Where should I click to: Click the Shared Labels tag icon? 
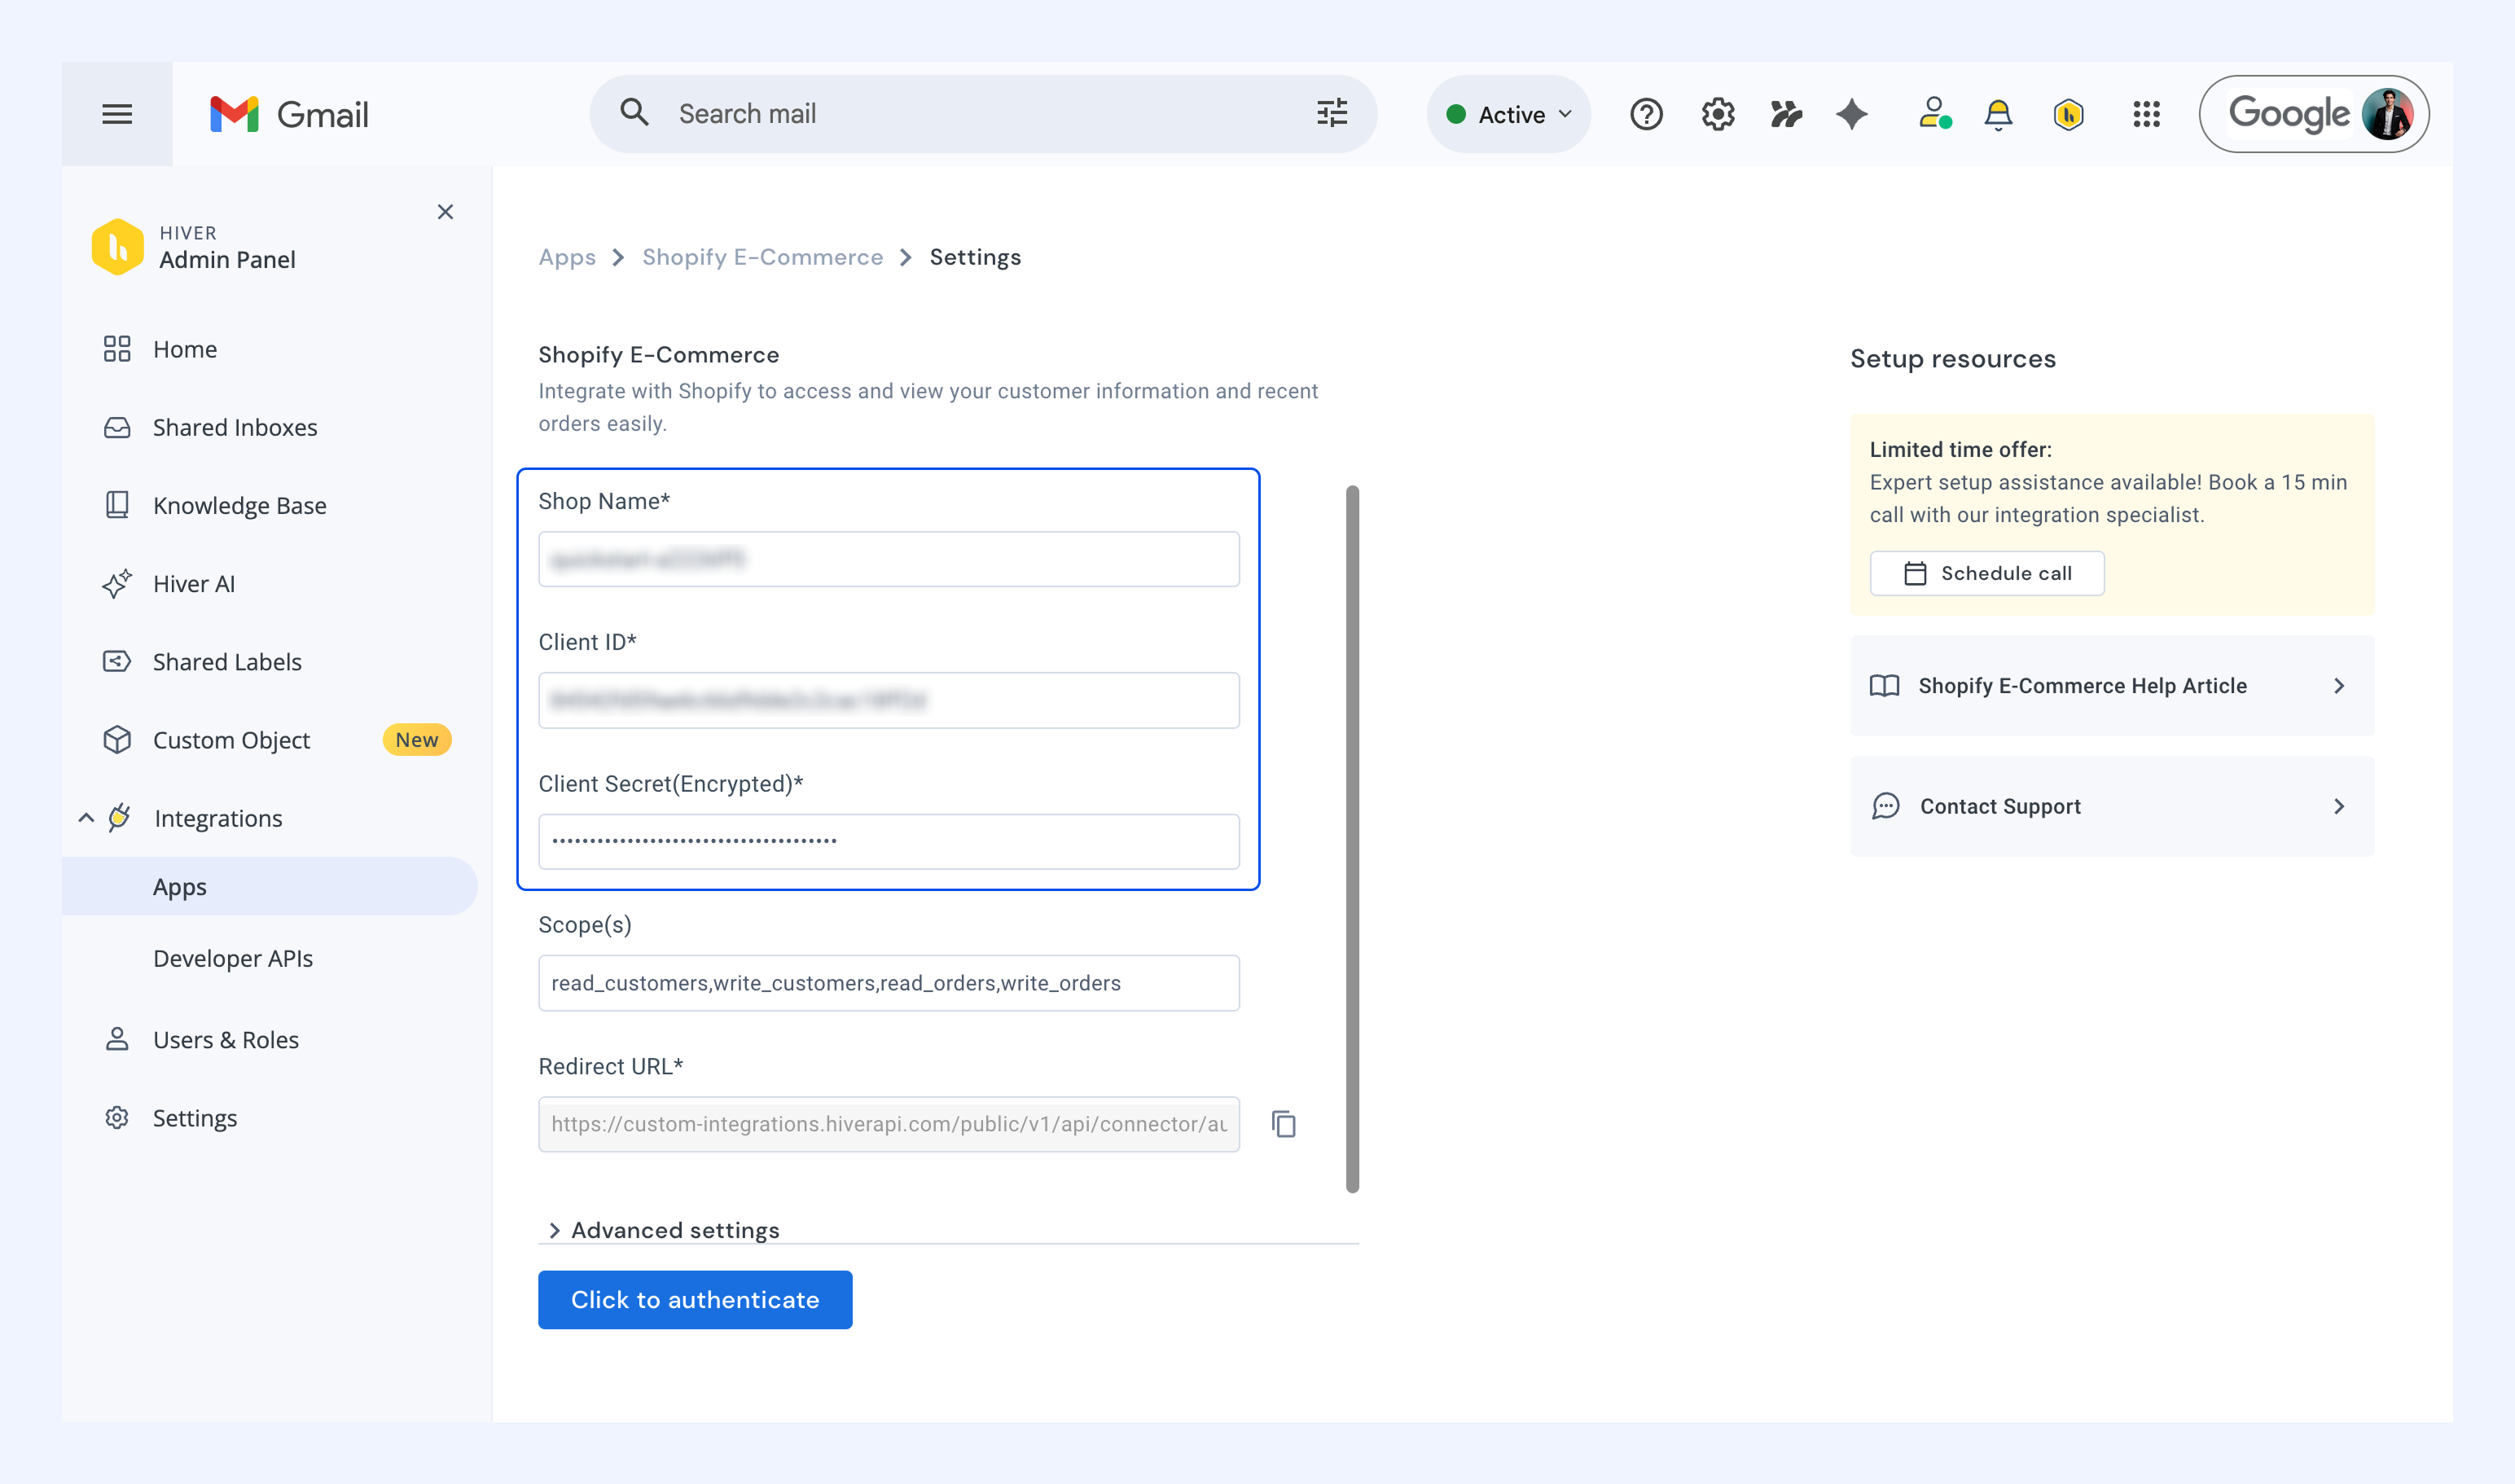pyautogui.click(x=117, y=661)
